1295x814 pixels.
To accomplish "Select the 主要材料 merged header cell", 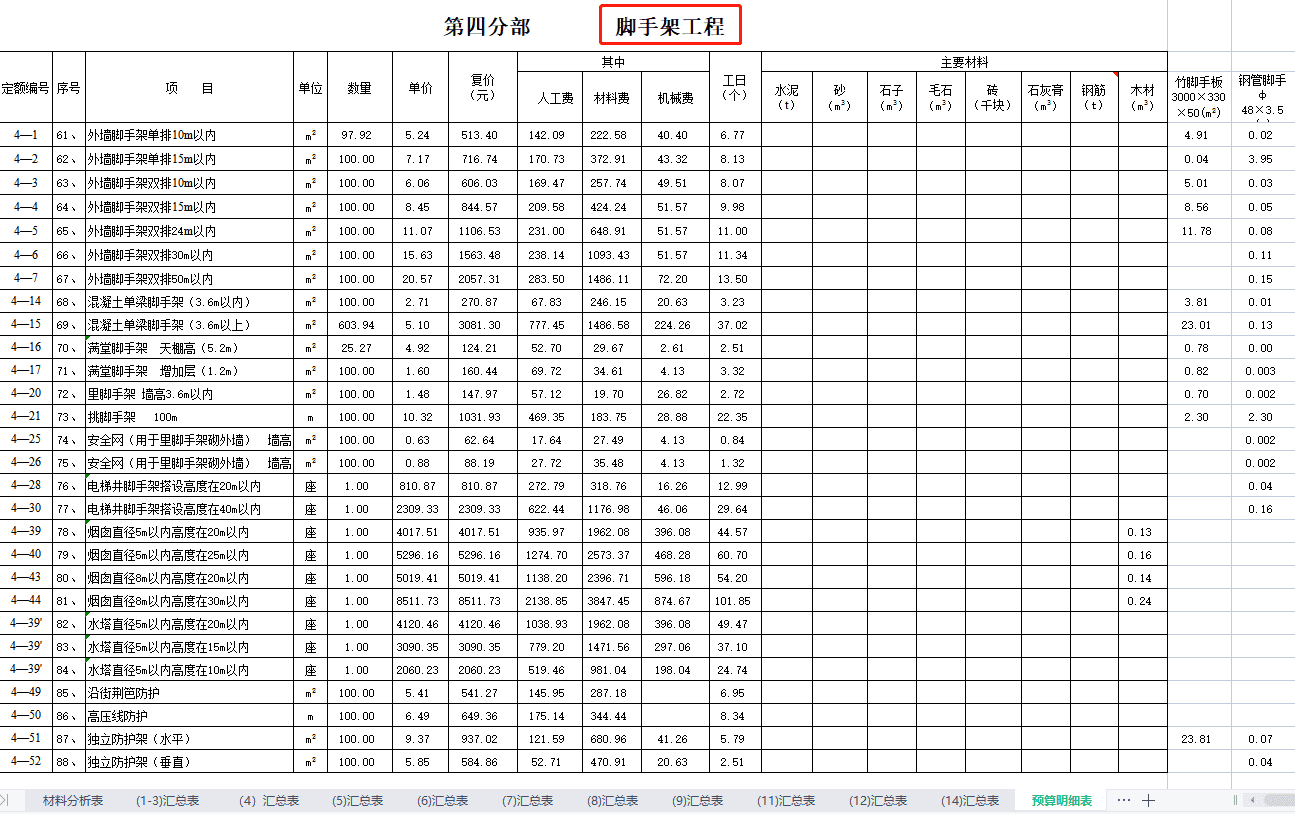I will pos(964,62).
